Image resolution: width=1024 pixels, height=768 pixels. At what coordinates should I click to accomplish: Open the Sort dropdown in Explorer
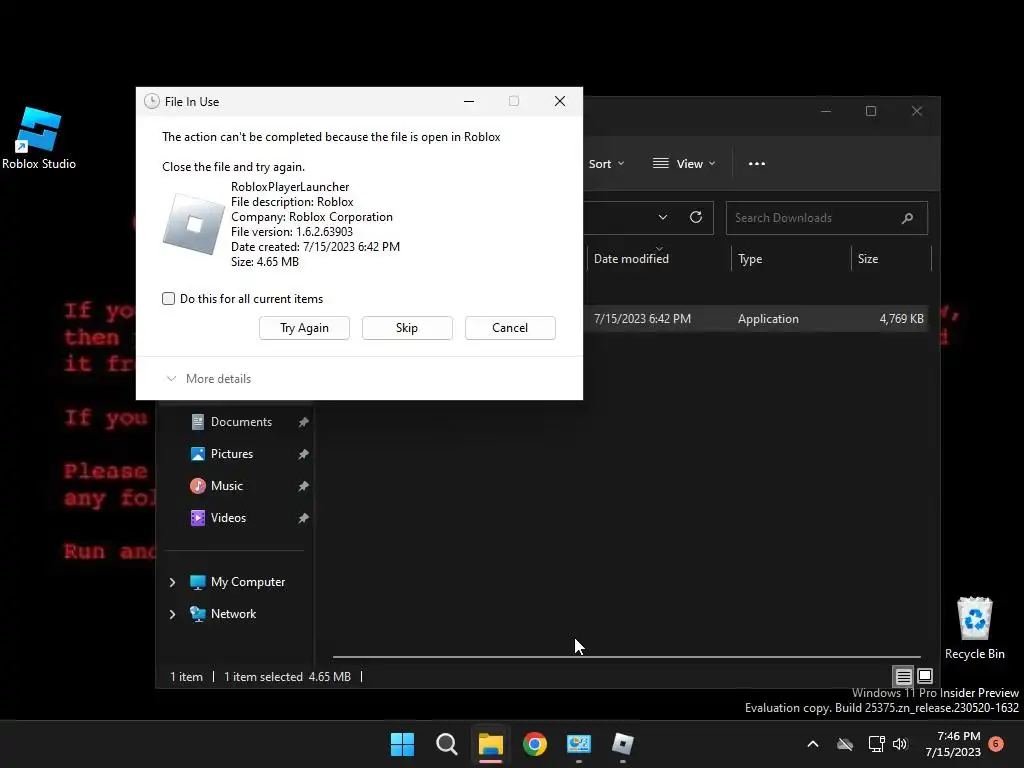606,163
